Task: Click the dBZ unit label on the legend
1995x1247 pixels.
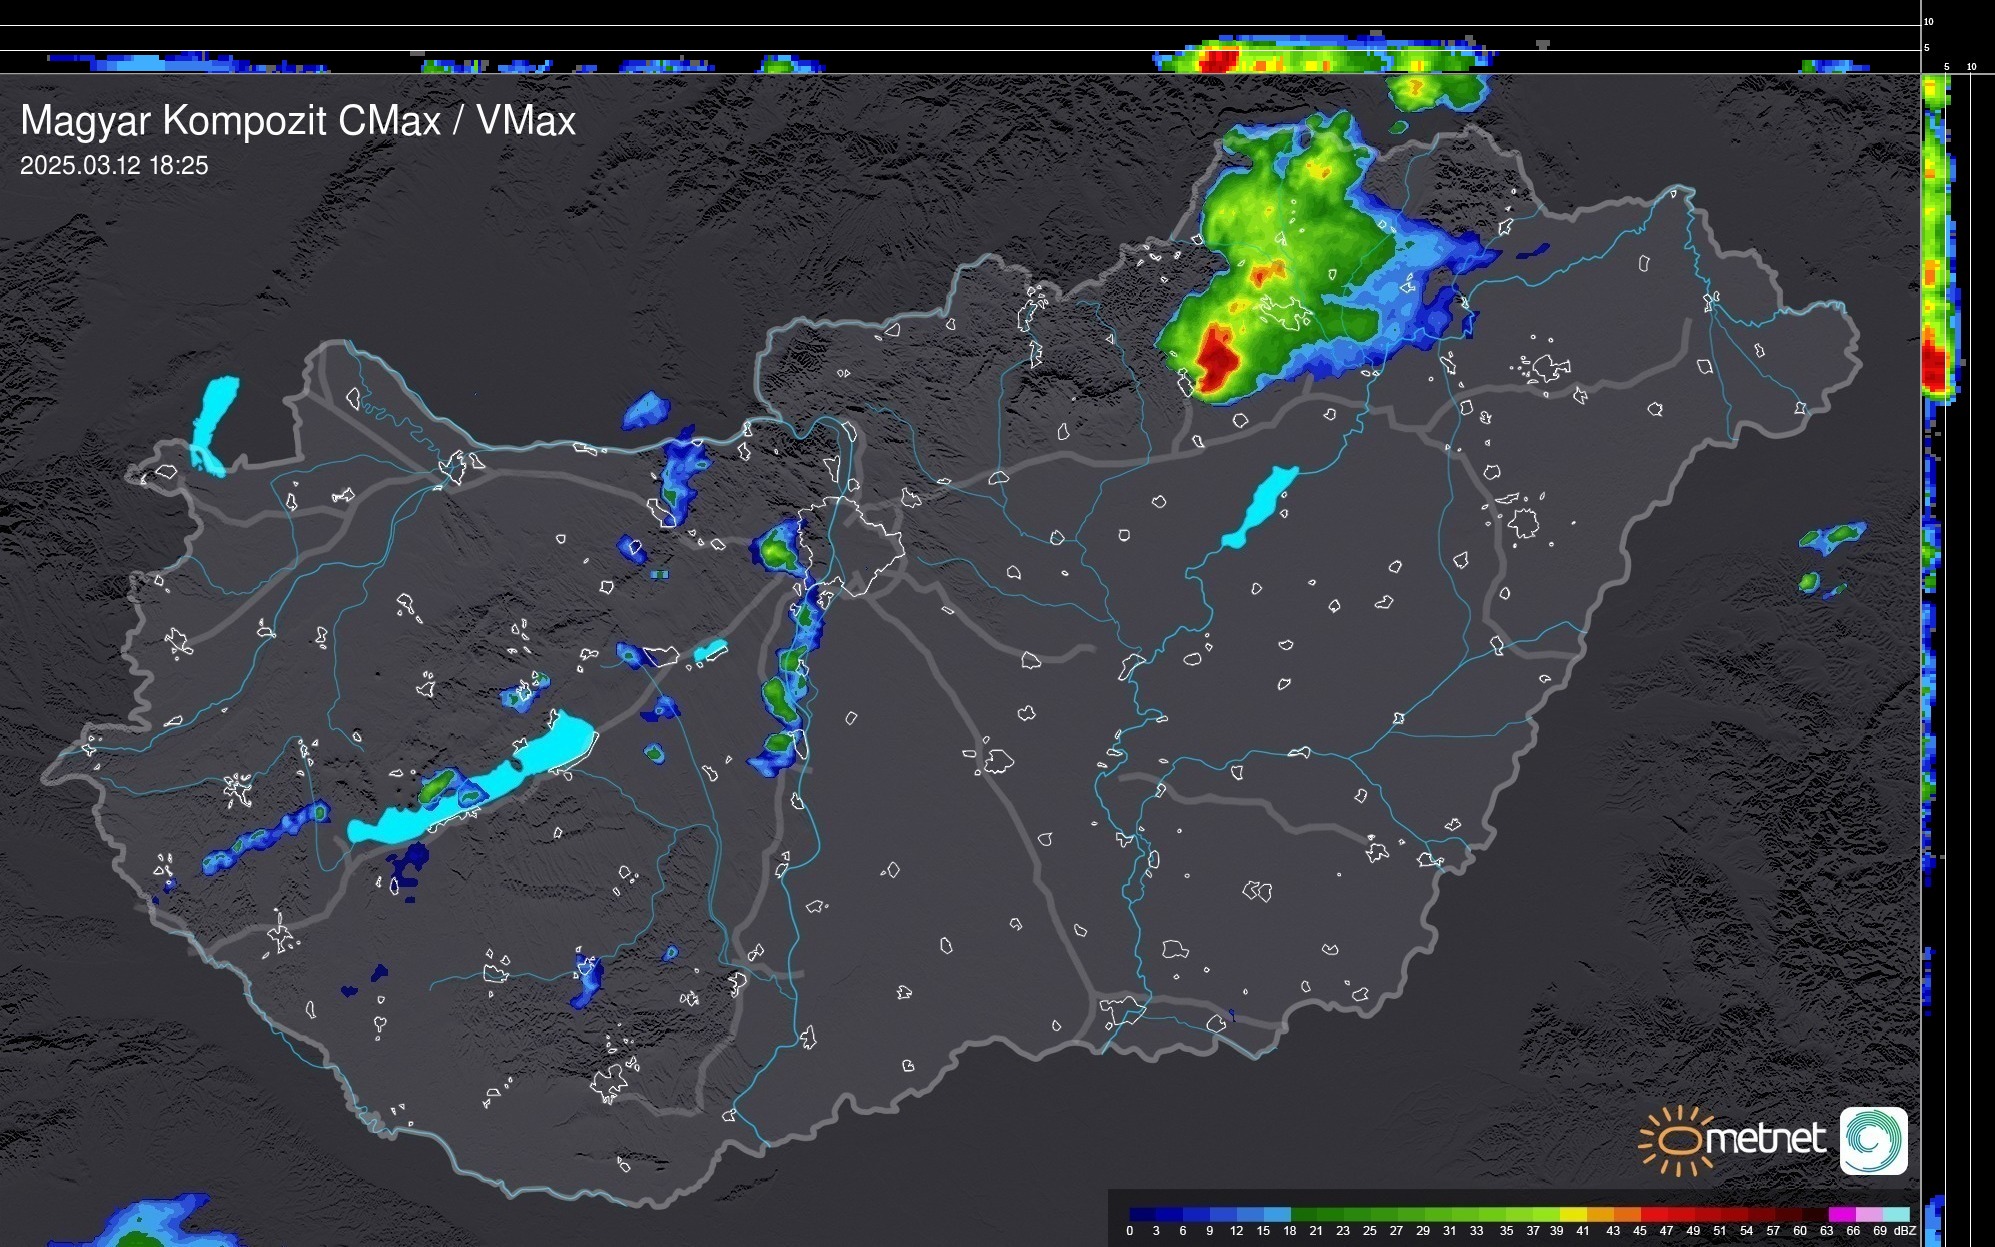Action: (x=1905, y=1231)
